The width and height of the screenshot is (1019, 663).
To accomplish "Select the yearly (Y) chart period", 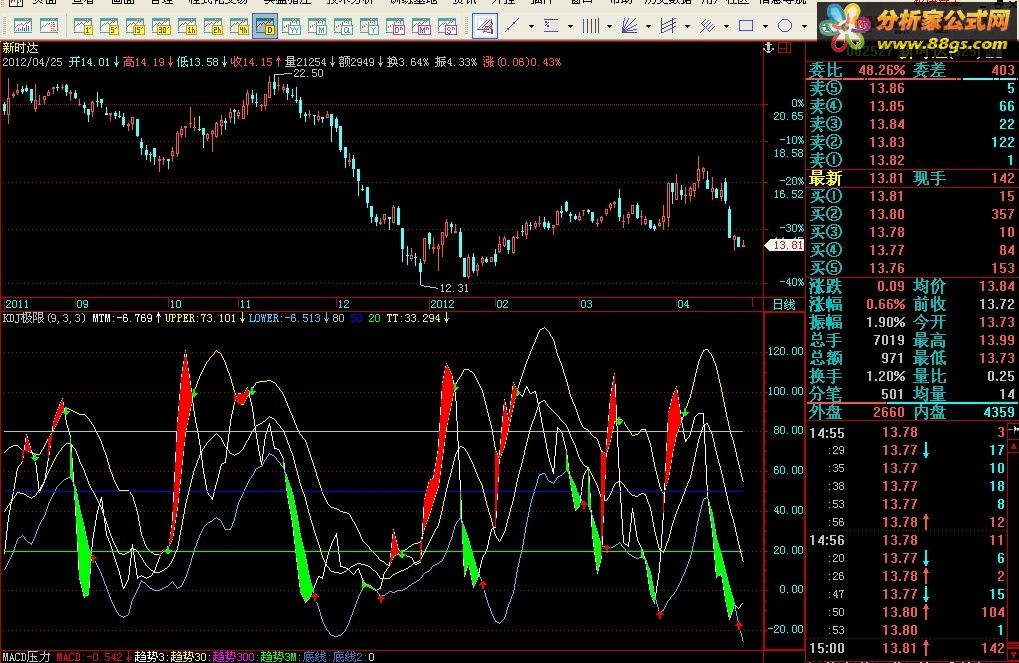I will pyautogui.click(x=369, y=26).
